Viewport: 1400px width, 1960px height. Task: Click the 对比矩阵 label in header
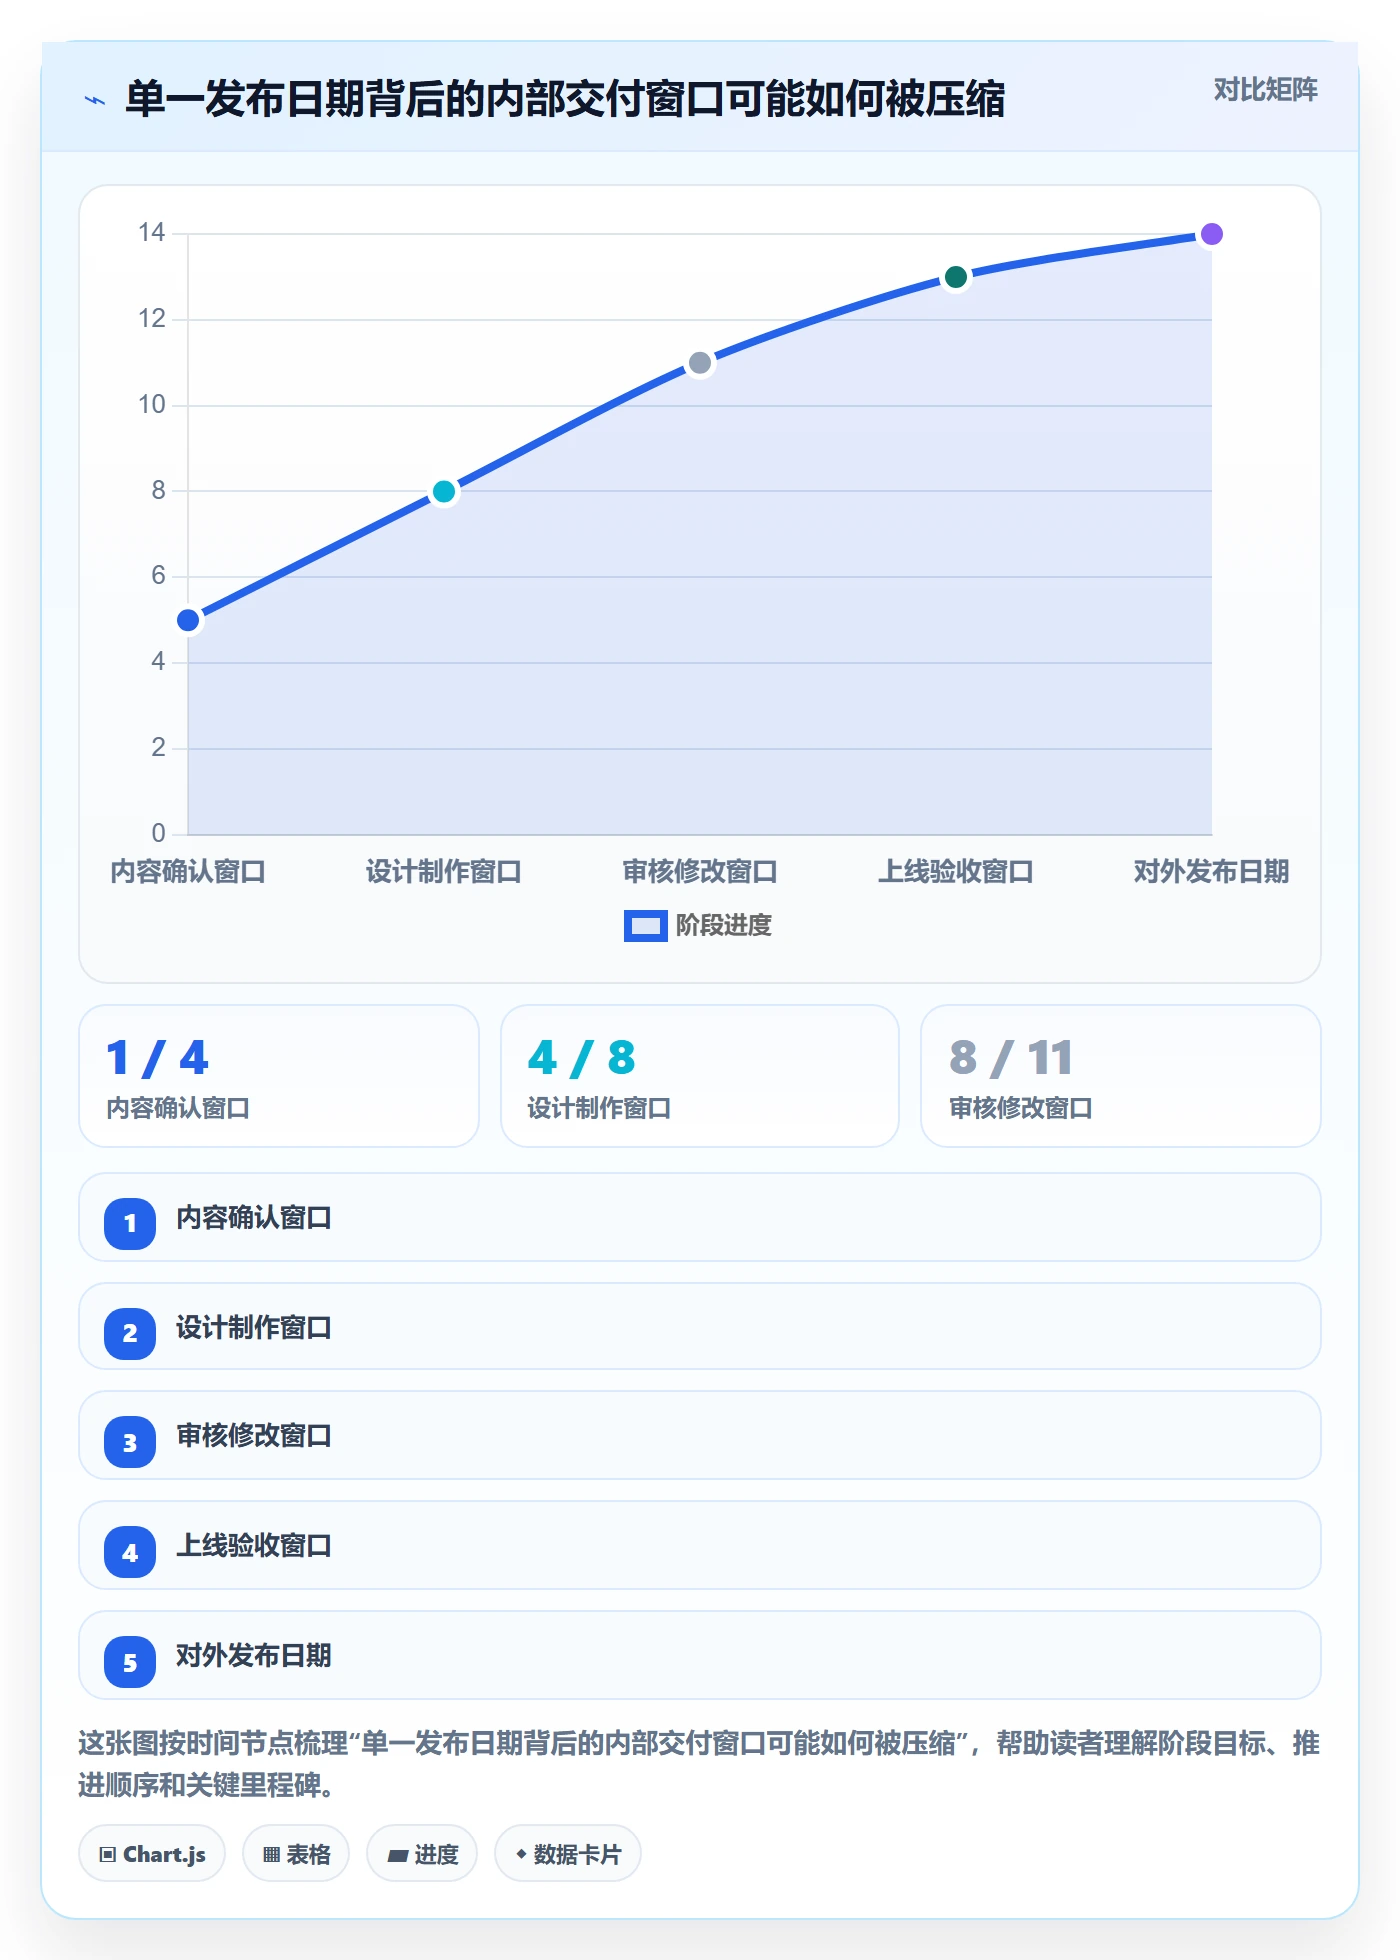(x=1265, y=90)
